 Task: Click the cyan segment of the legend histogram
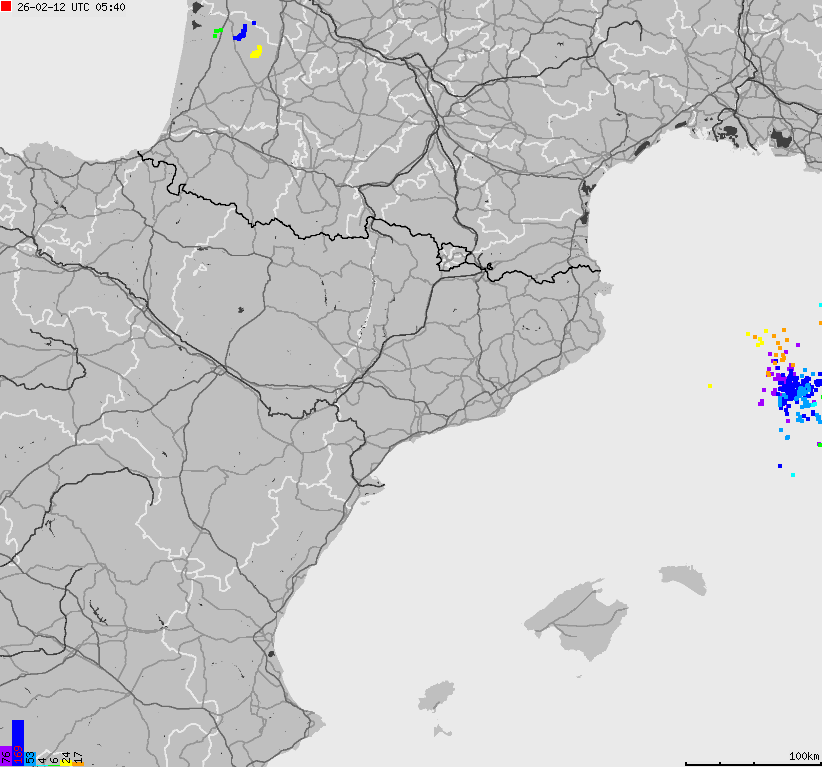point(42,765)
